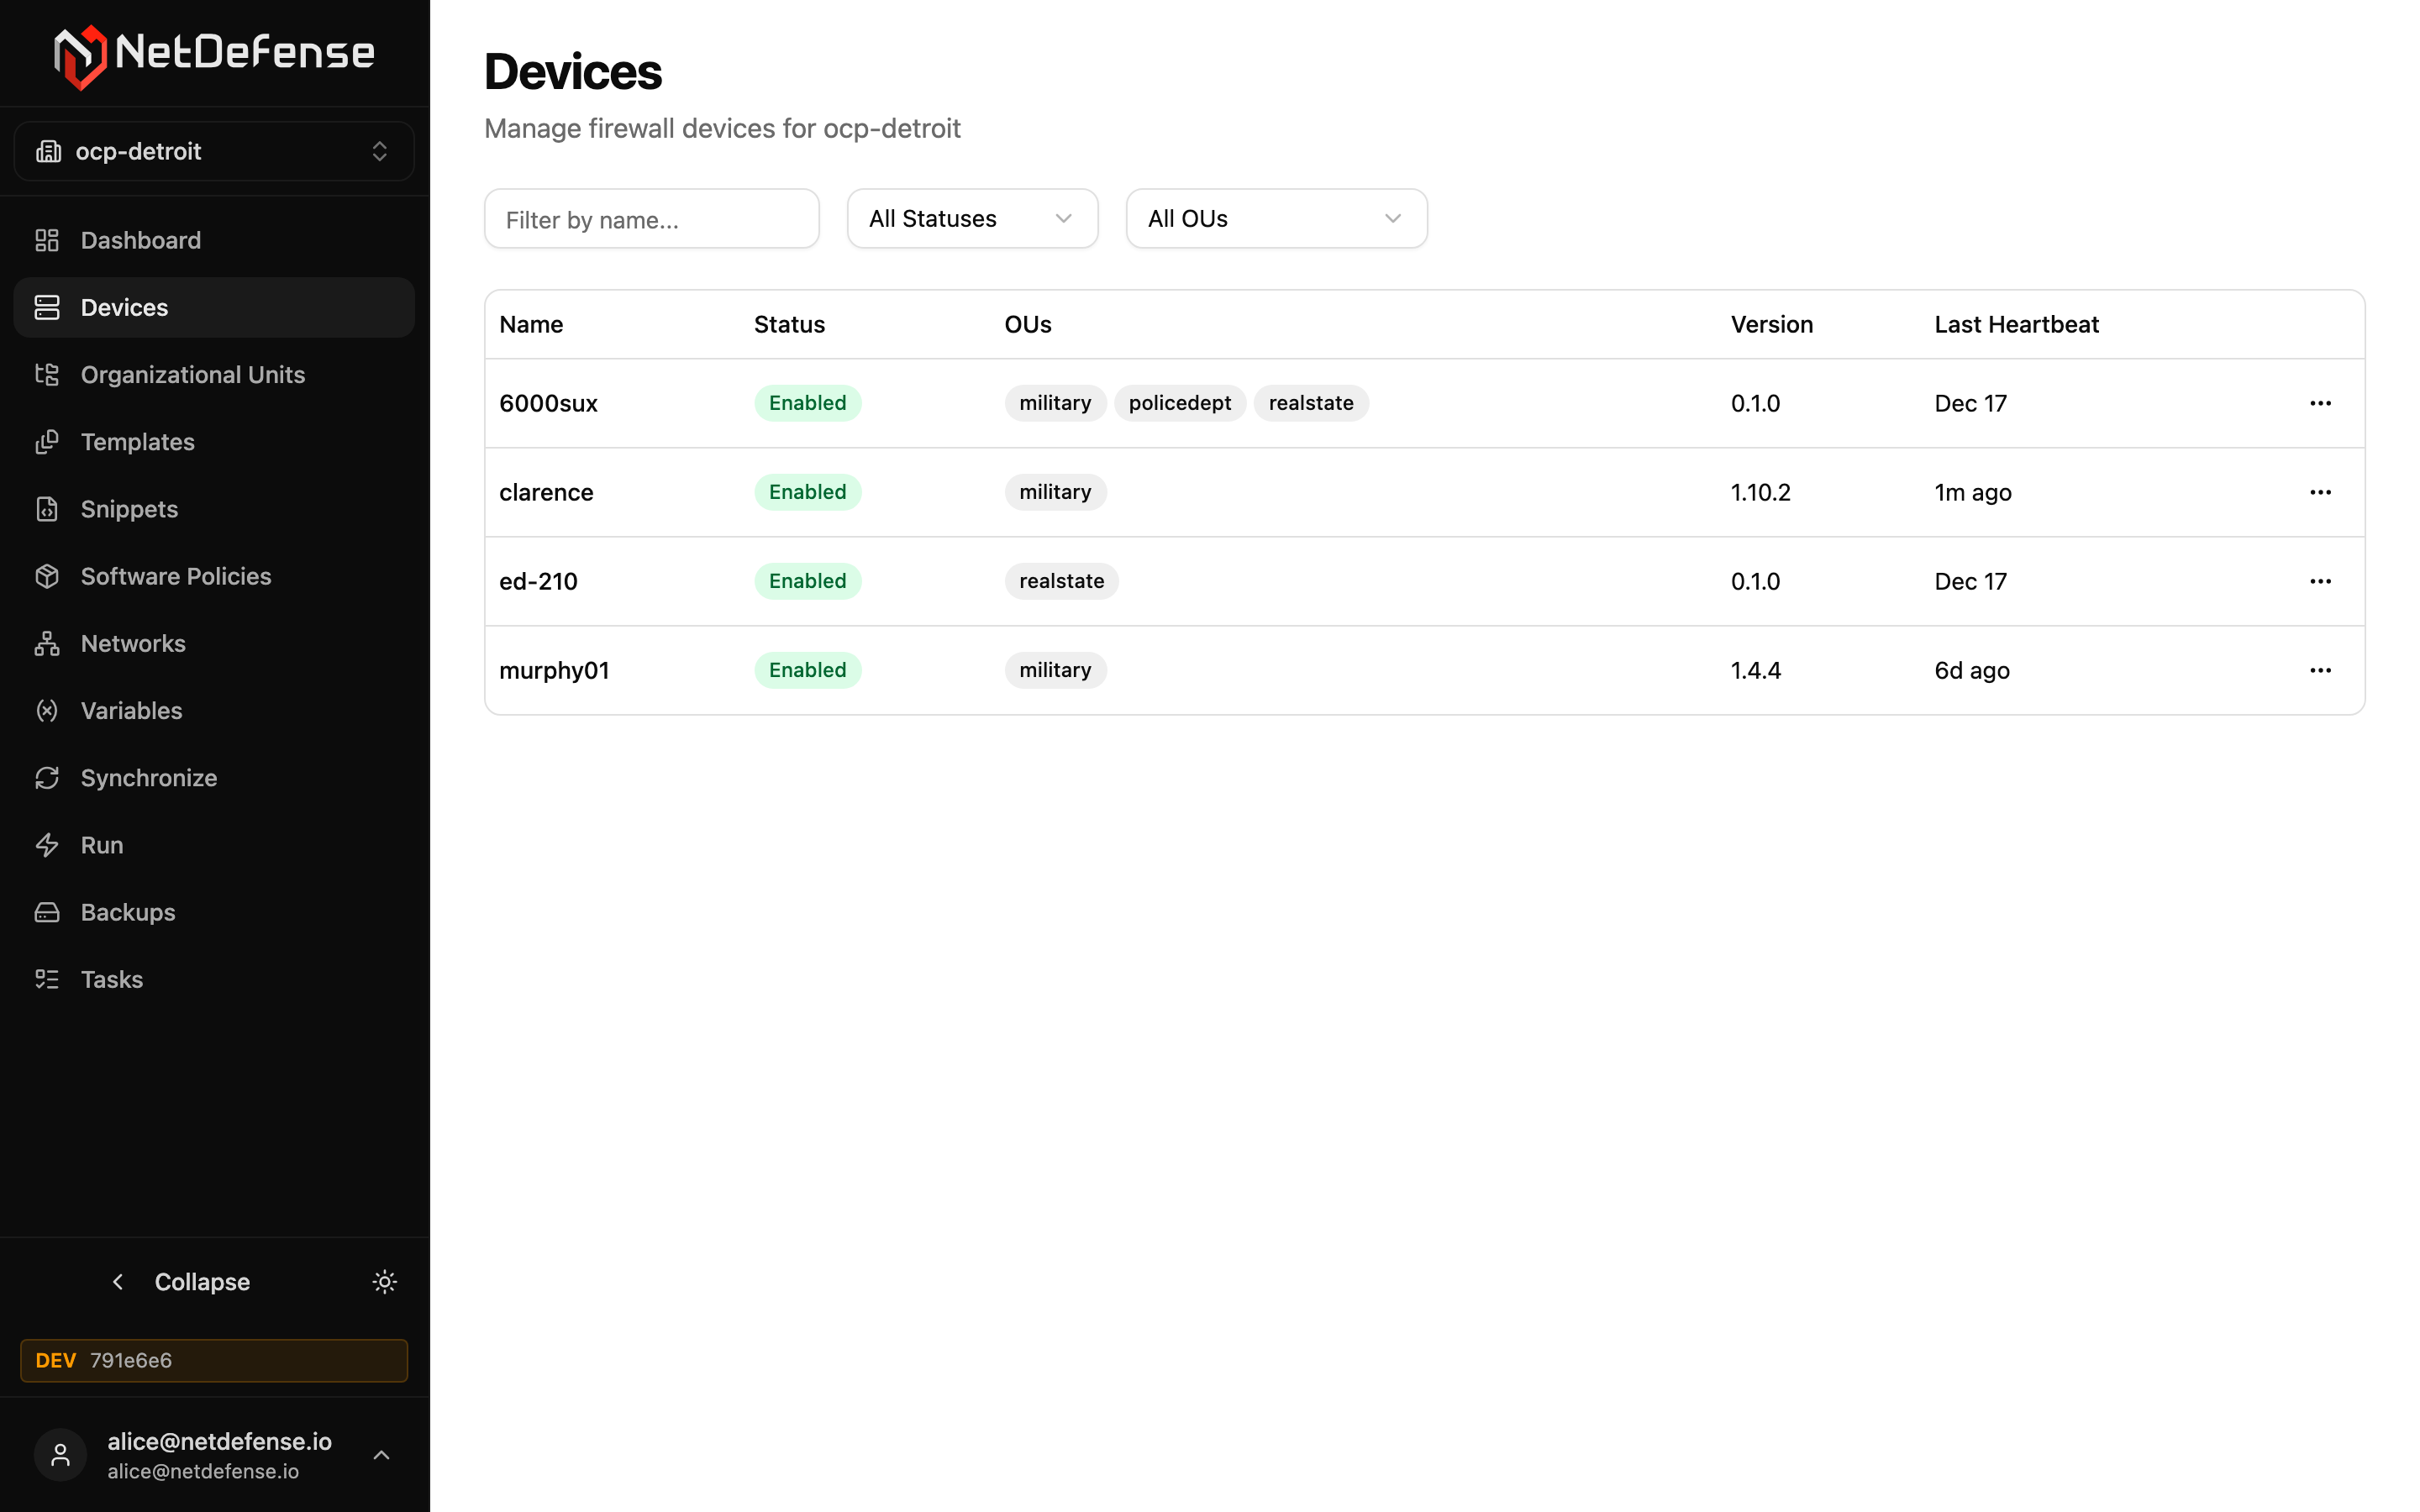Open the Tasks page
Viewport: 2420px width, 1512px height.
[214, 979]
